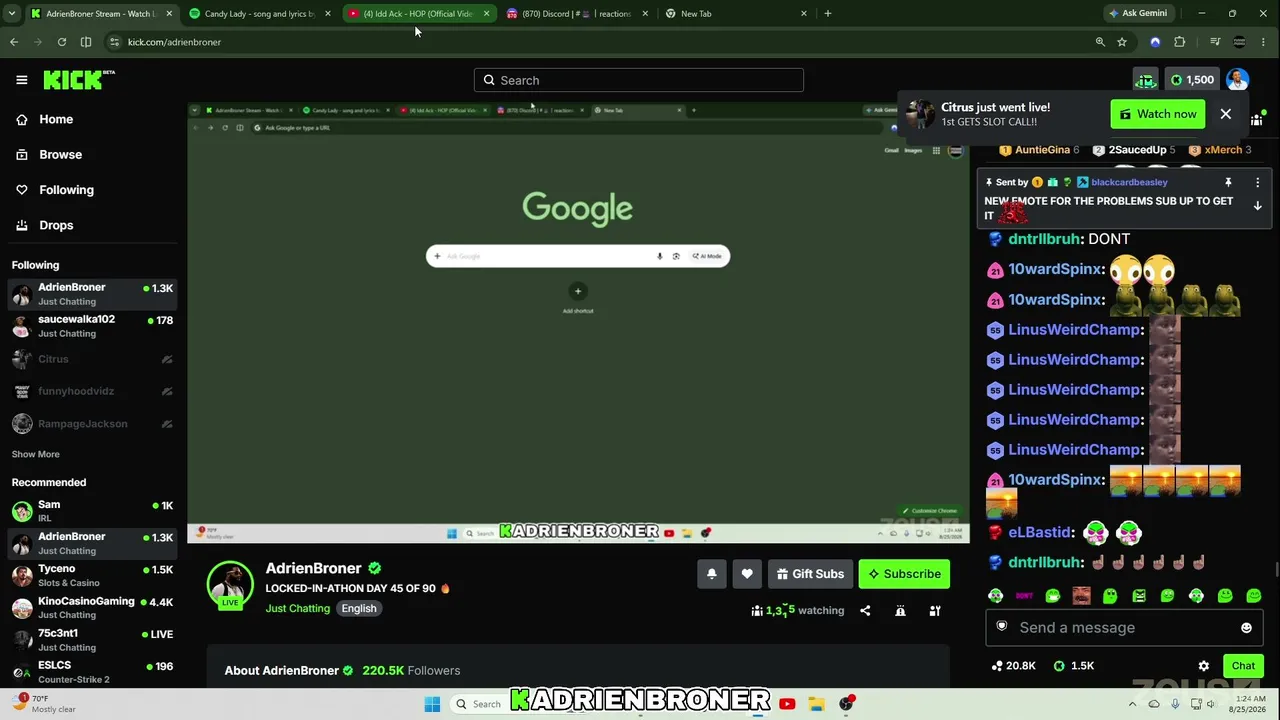The image size is (1280, 720).
Task: Subscribe to AdrienBroner
Action: (x=904, y=574)
